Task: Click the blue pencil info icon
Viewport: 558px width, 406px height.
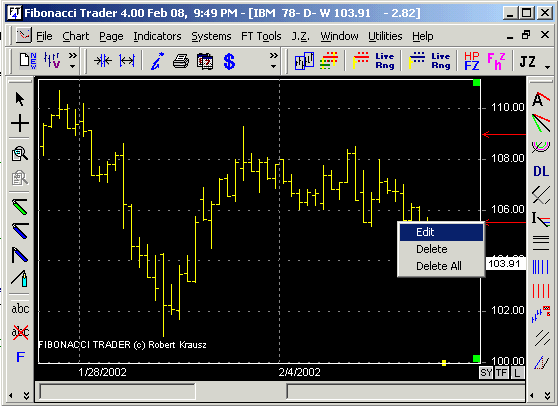Action: click(x=157, y=61)
